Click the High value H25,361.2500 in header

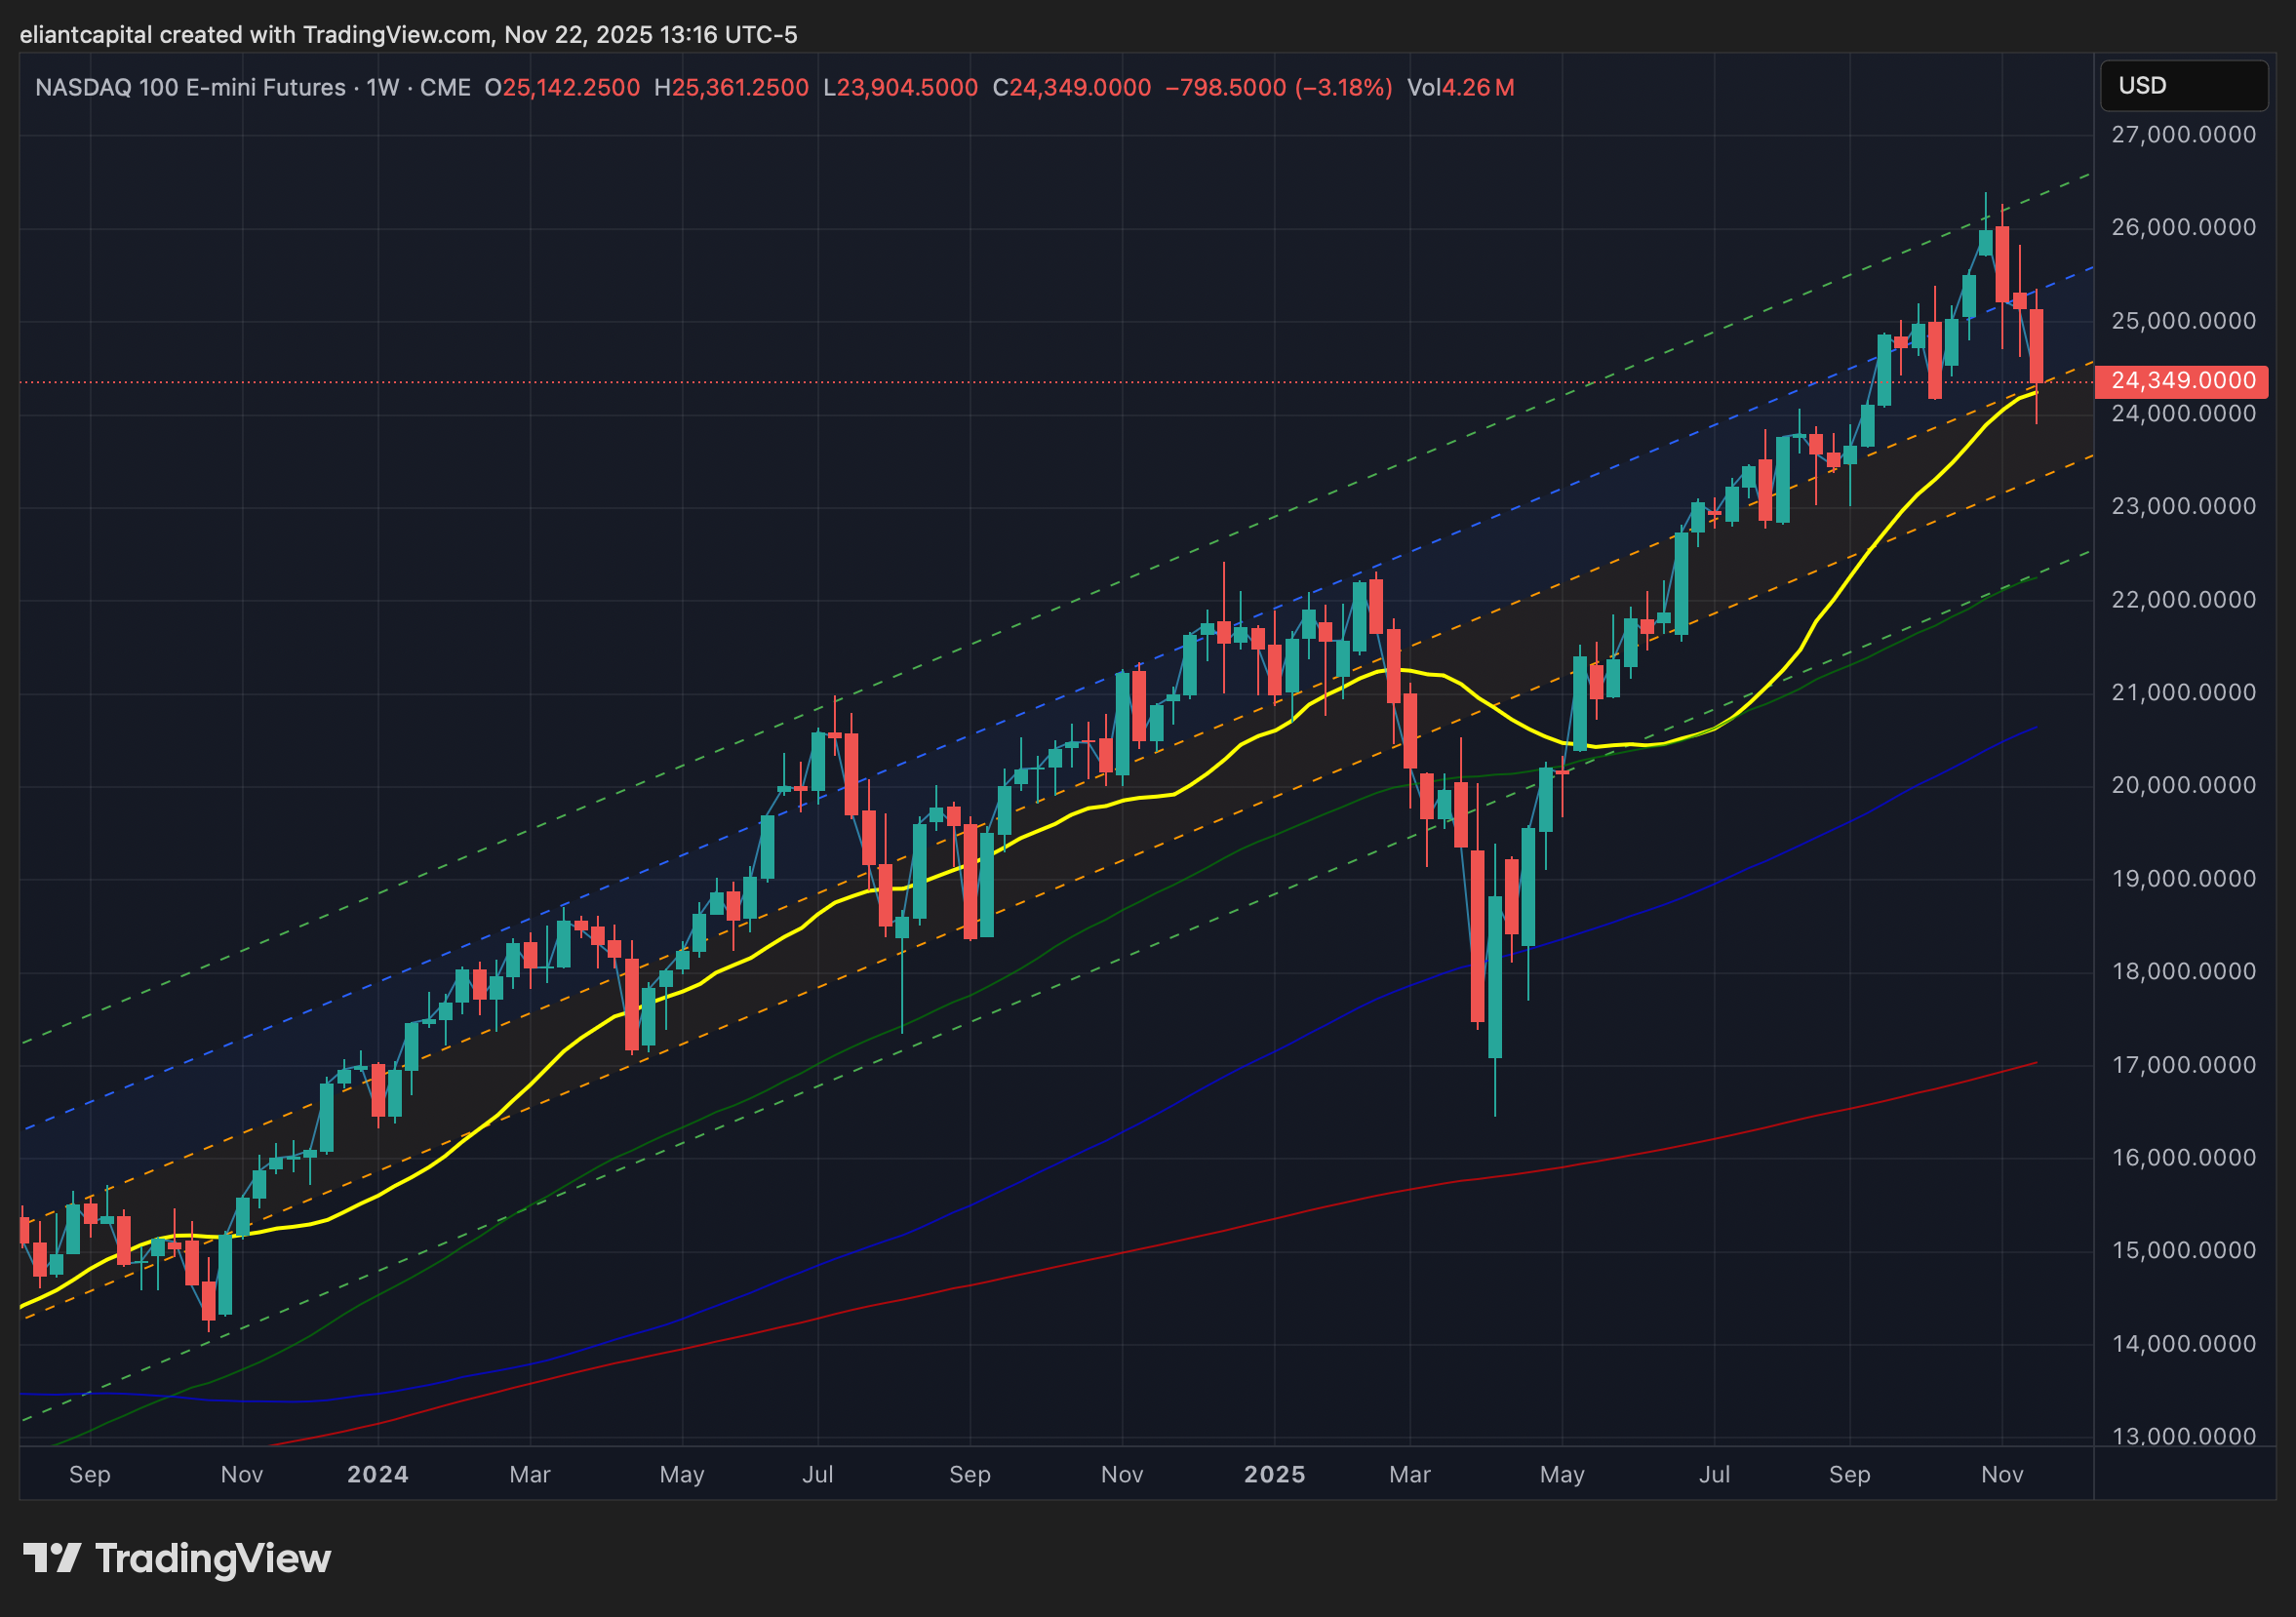731,88
